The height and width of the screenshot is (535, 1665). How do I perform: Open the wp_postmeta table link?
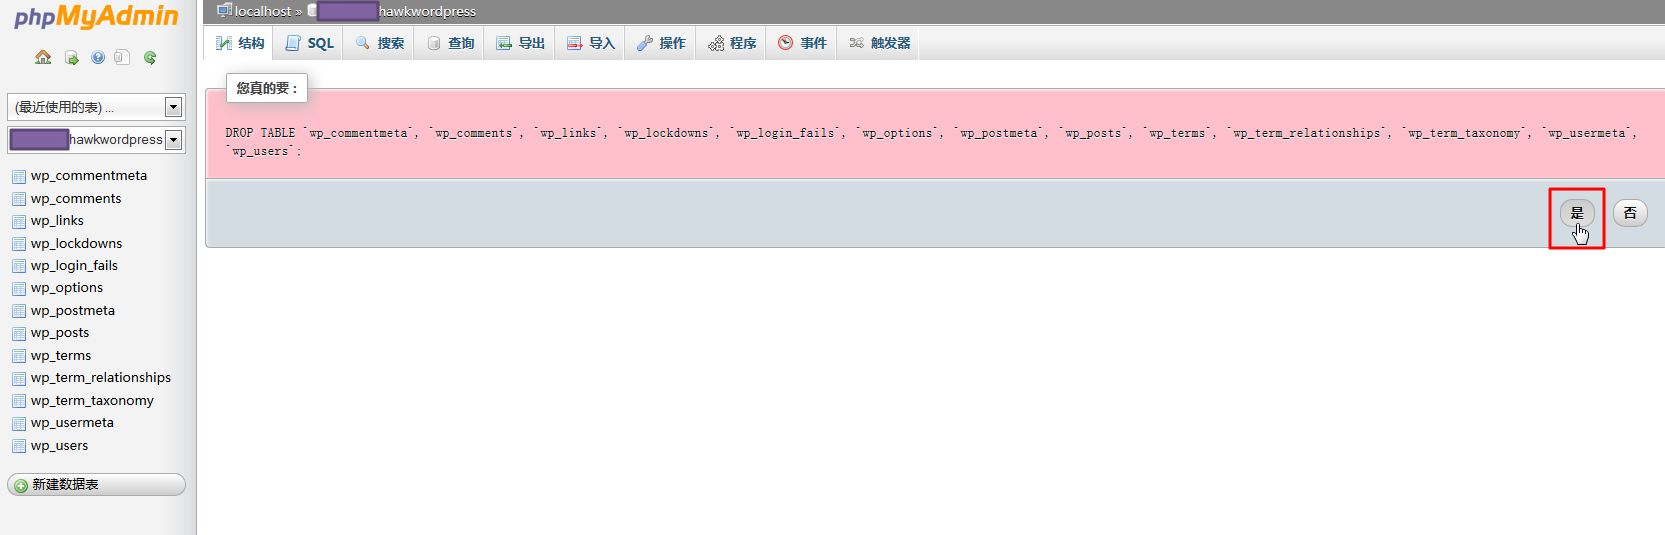pos(73,311)
